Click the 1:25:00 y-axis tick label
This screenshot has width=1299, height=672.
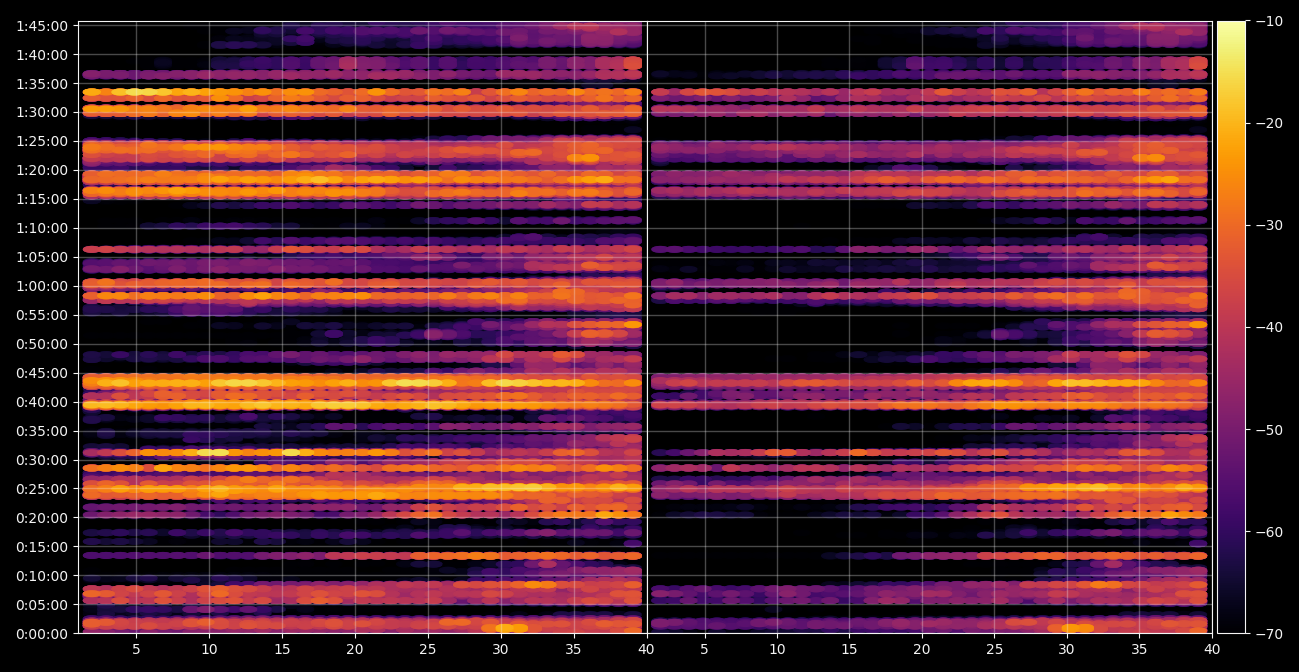click(42, 140)
